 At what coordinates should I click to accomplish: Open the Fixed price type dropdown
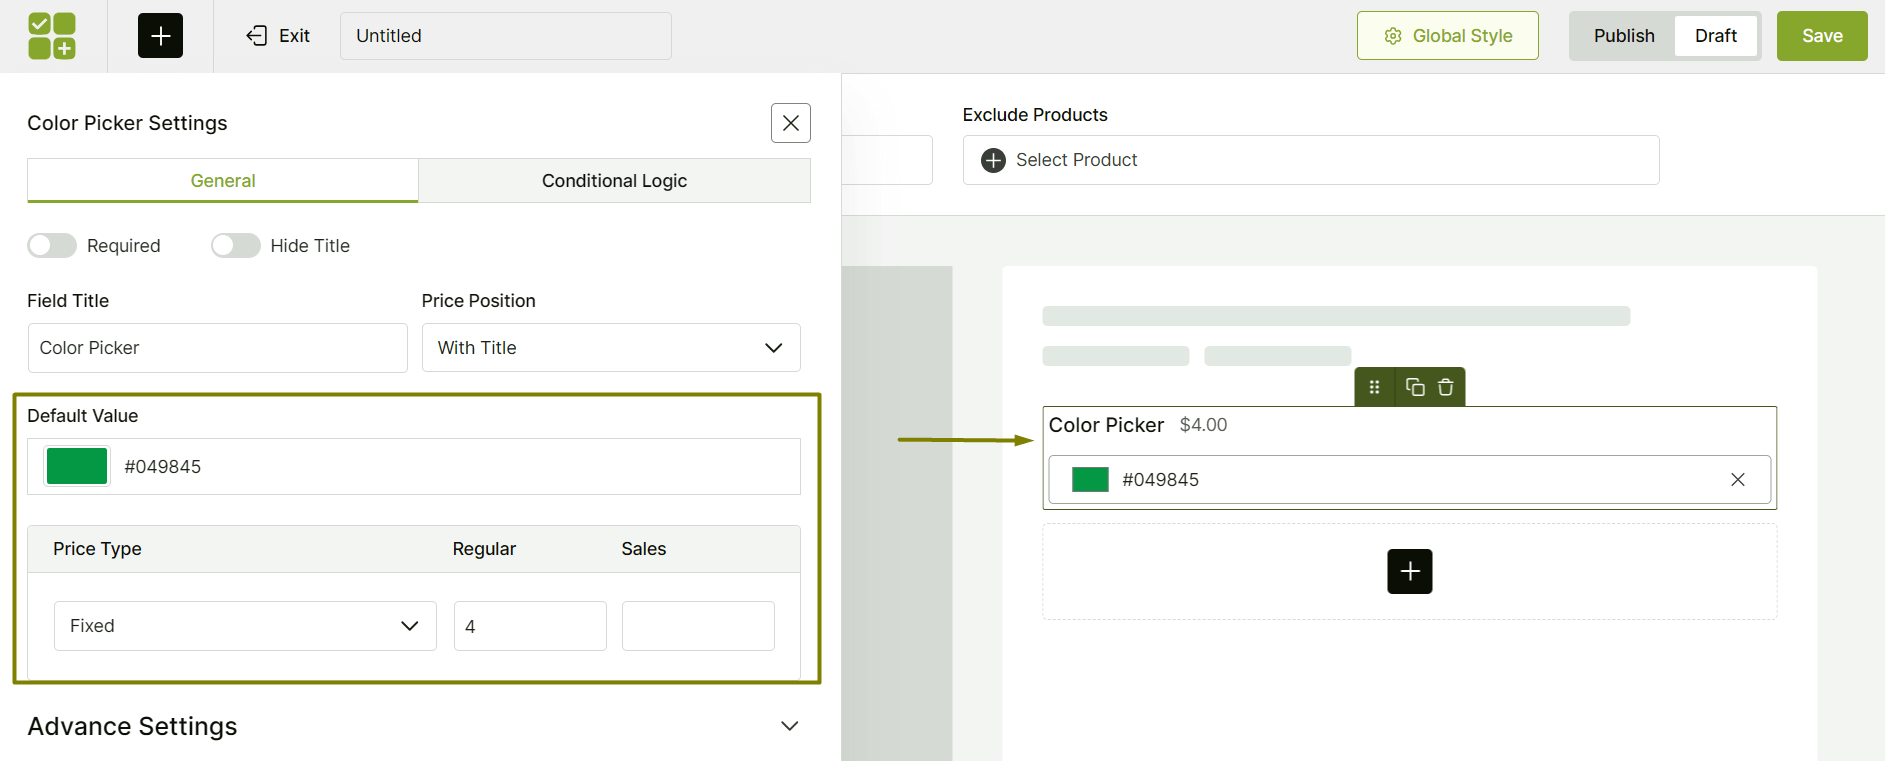pos(245,626)
